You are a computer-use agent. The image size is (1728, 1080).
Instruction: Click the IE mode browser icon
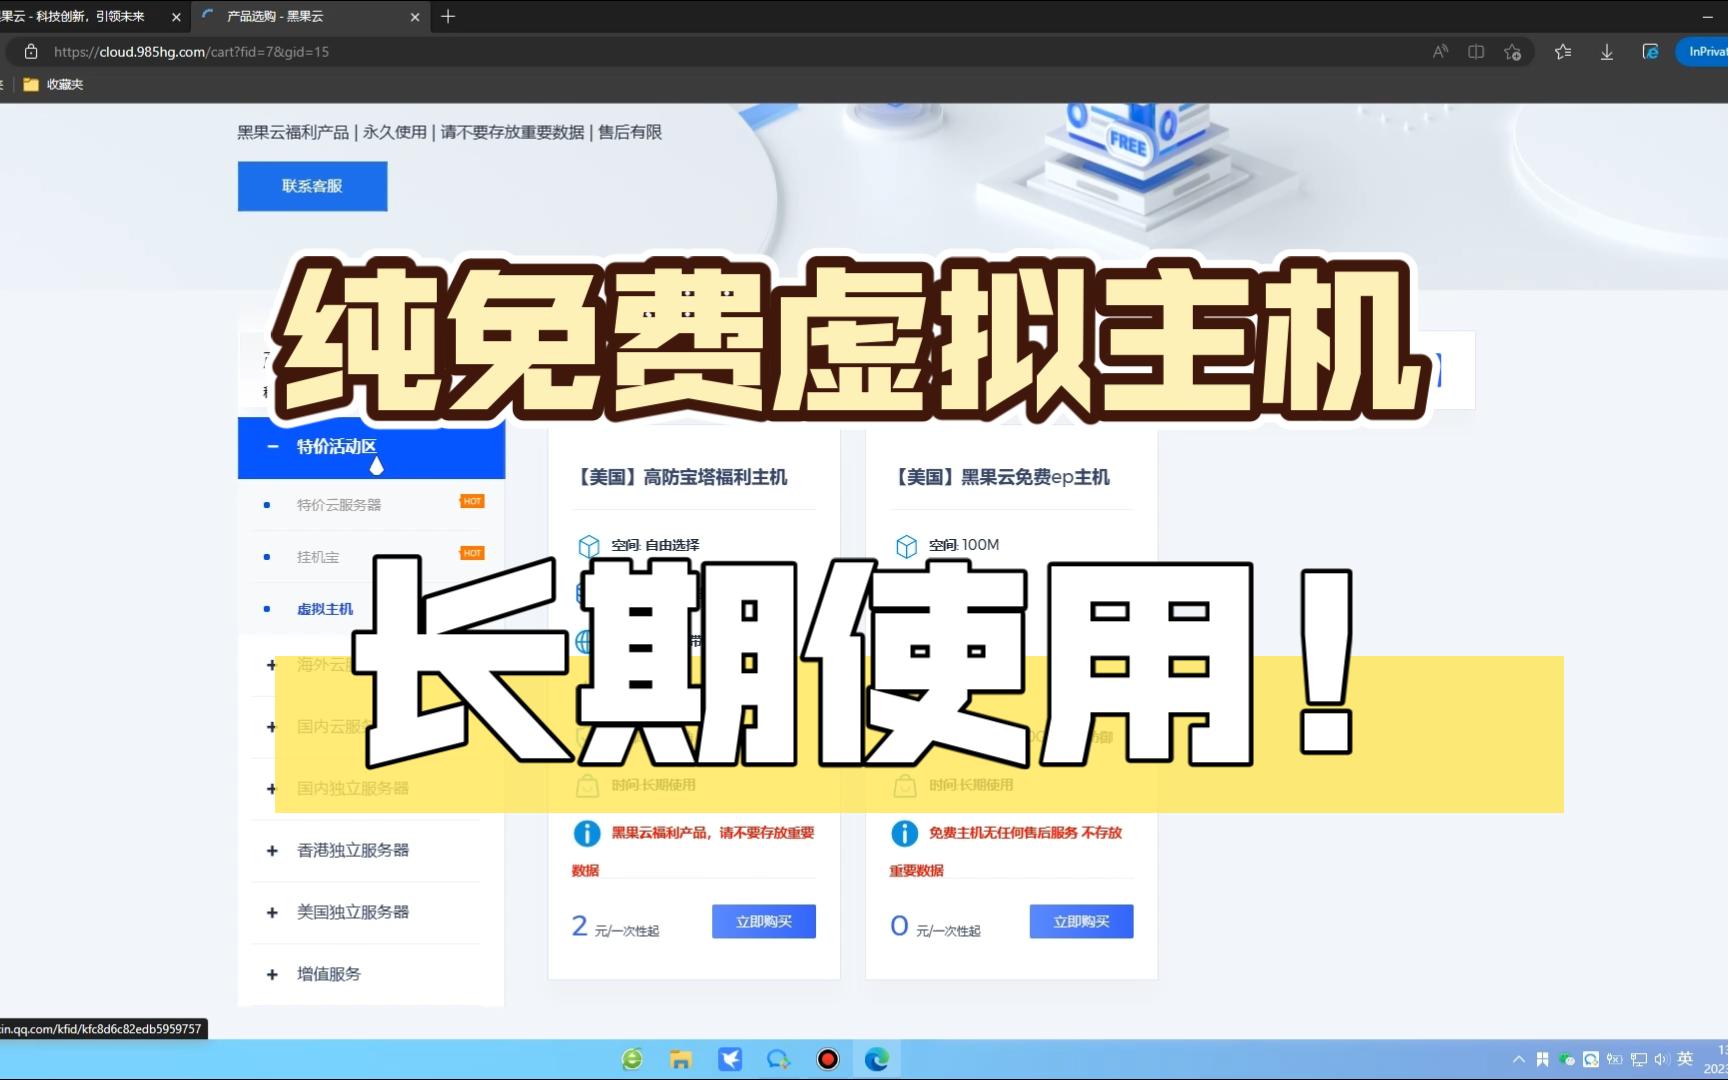coord(1650,52)
